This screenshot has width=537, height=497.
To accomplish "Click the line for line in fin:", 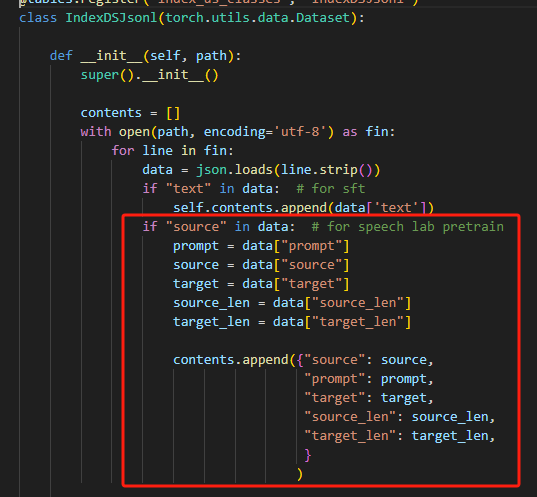I will click(x=173, y=151).
